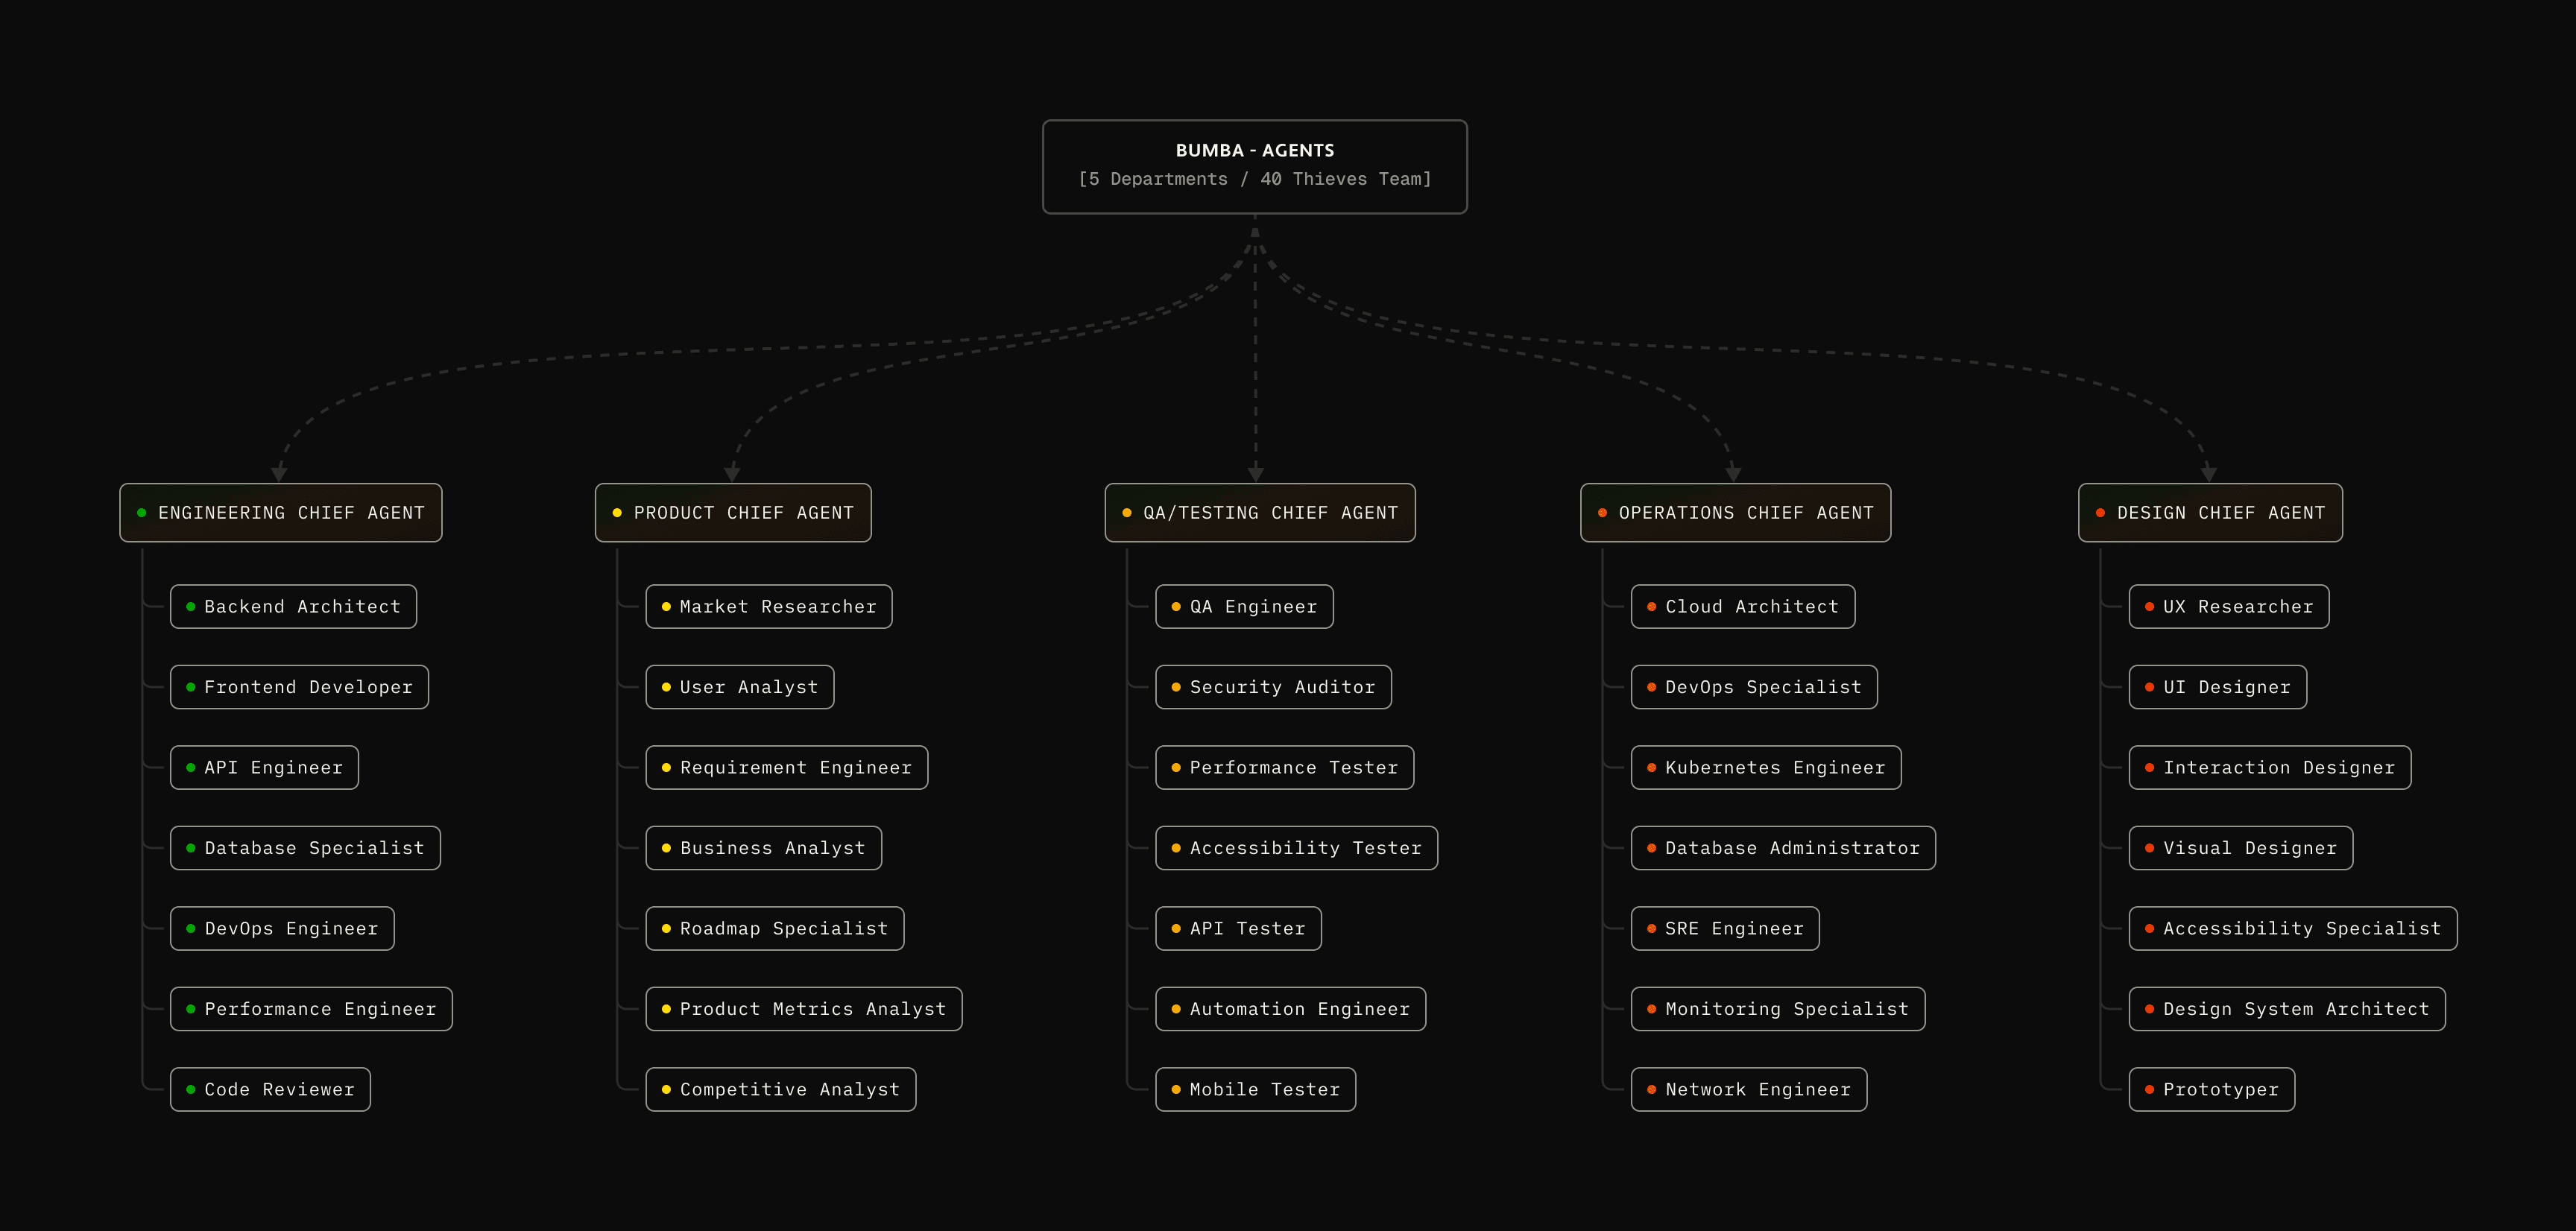Open the Product Metrics Analyst node
The image size is (2576, 1231).
(x=804, y=1009)
